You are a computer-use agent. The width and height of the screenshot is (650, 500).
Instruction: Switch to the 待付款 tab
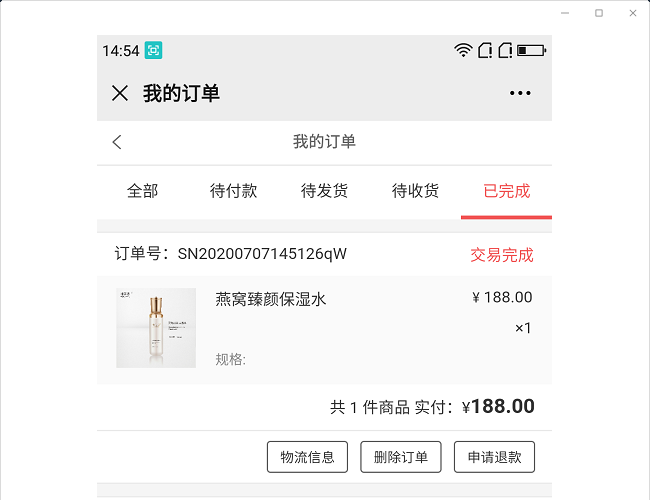pos(233,191)
